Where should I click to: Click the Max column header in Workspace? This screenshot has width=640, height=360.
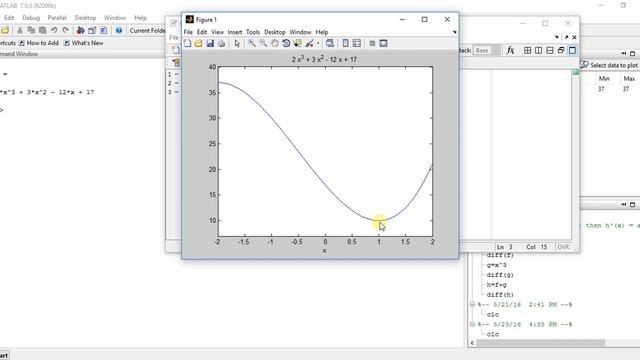(x=629, y=79)
